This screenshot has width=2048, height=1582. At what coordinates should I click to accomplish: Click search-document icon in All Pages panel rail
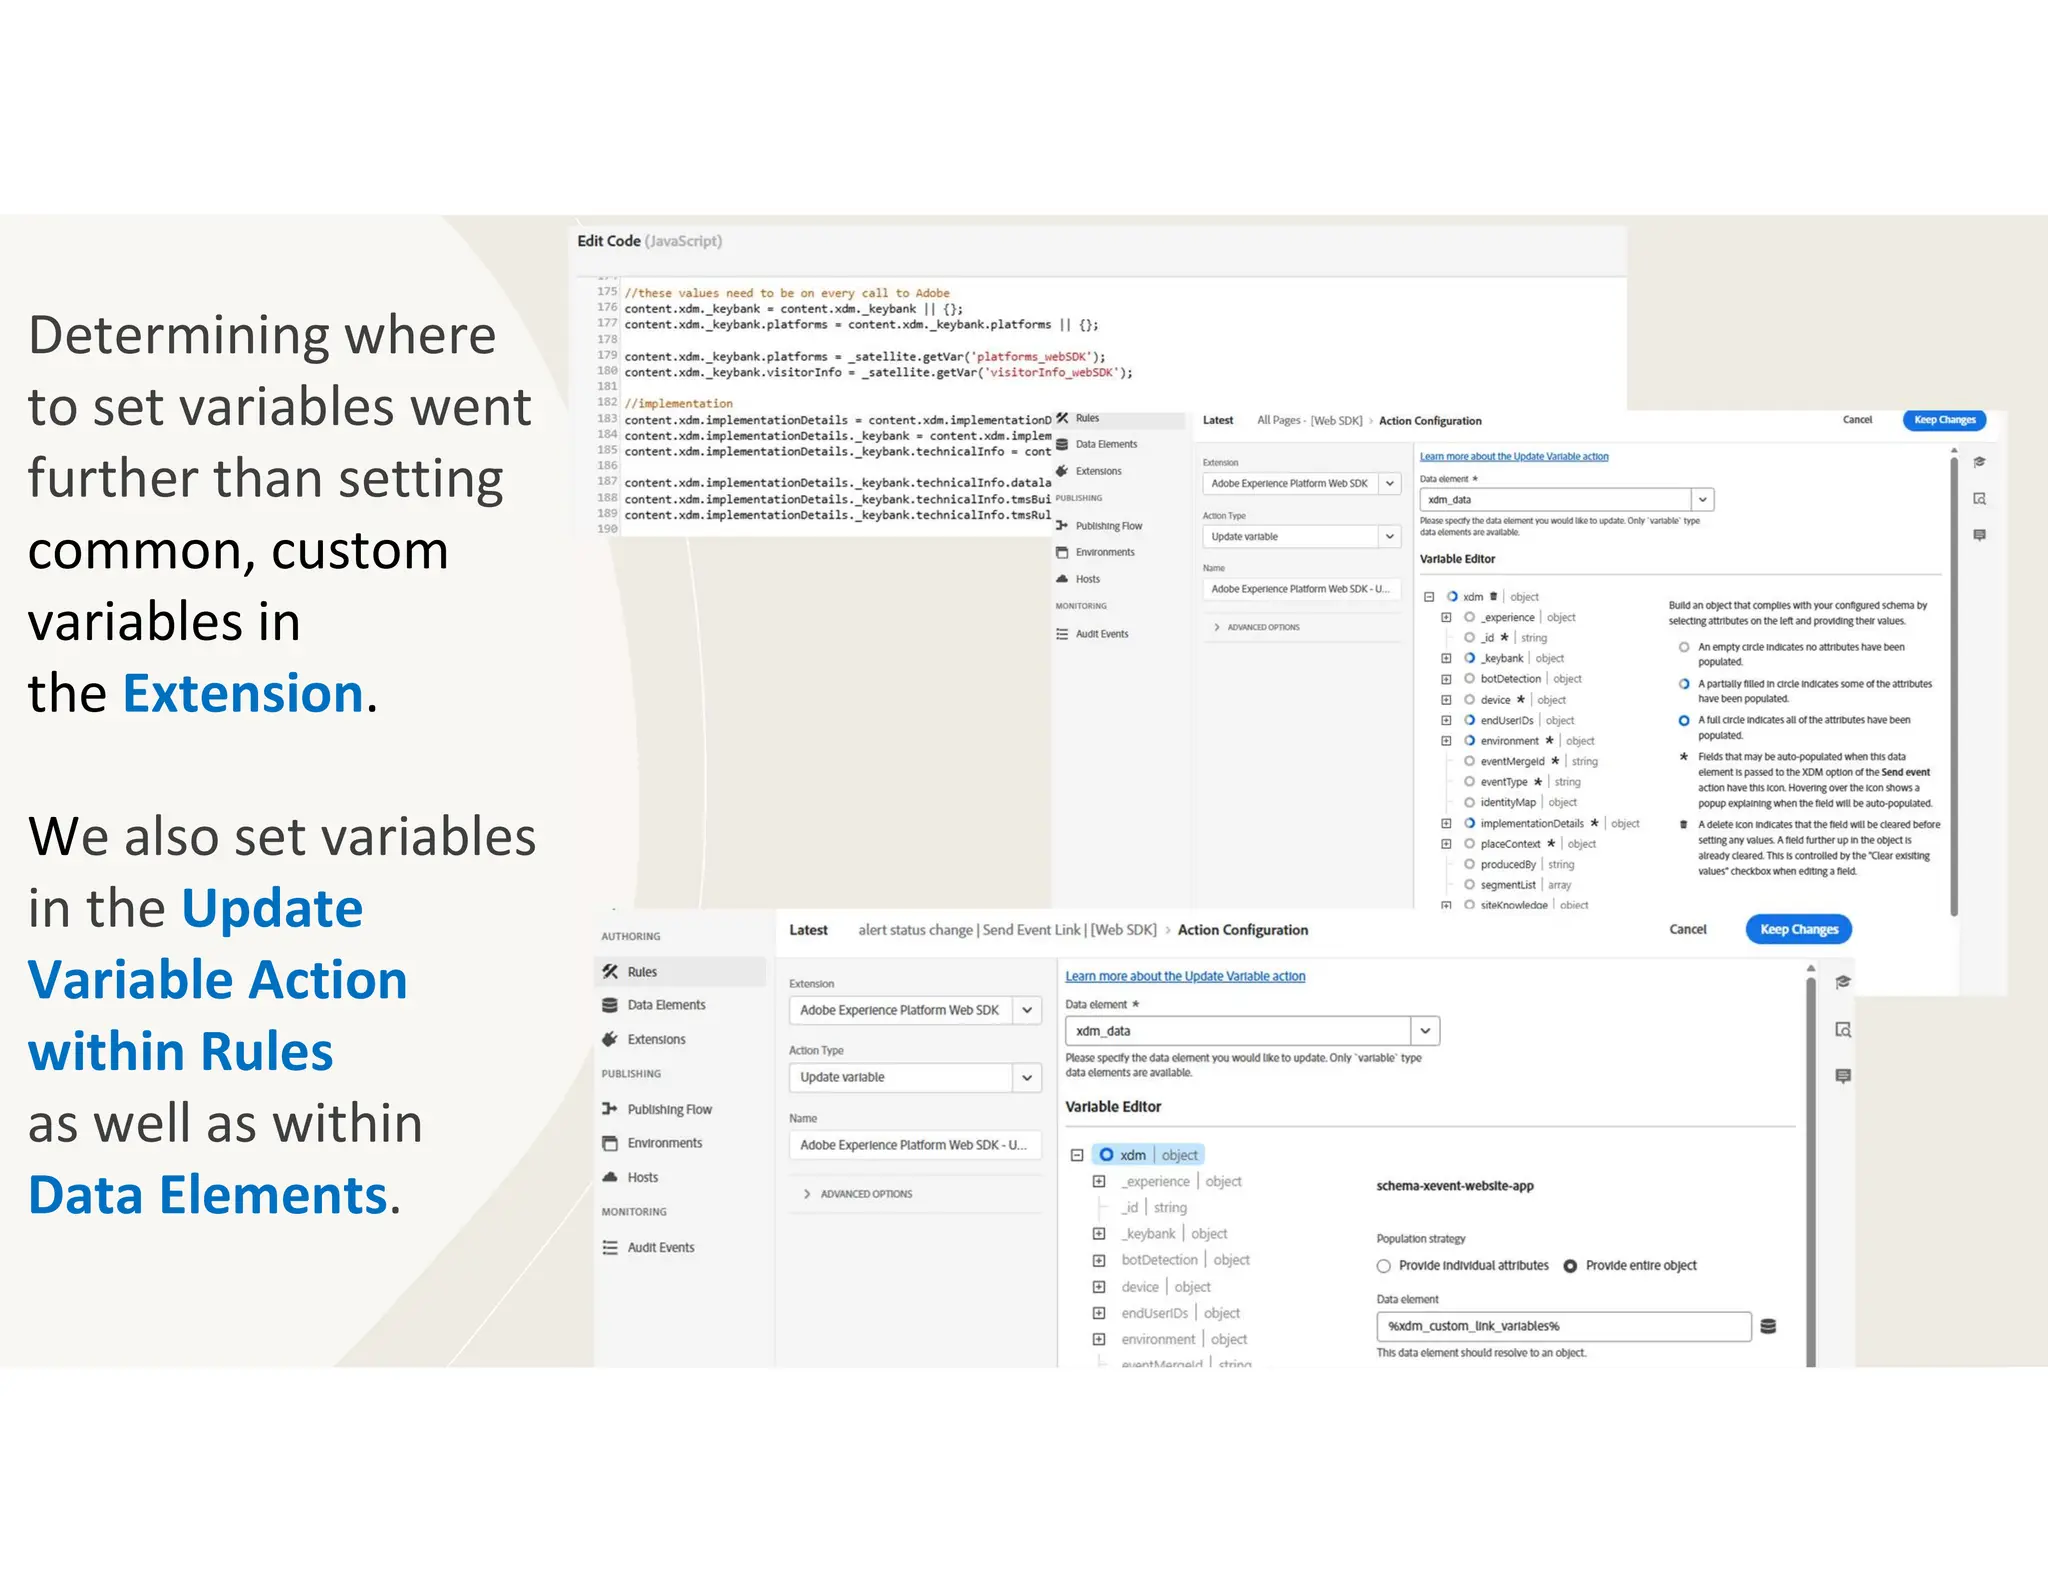point(1979,498)
